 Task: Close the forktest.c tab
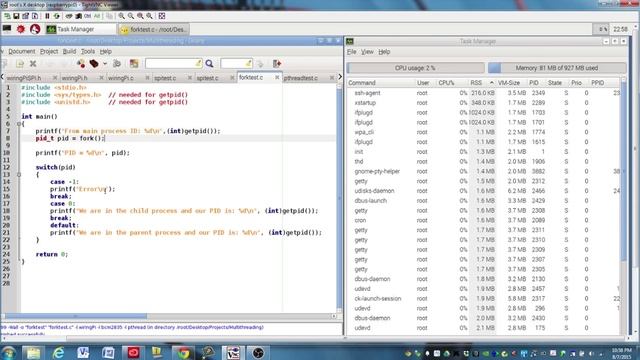[277, 78]
